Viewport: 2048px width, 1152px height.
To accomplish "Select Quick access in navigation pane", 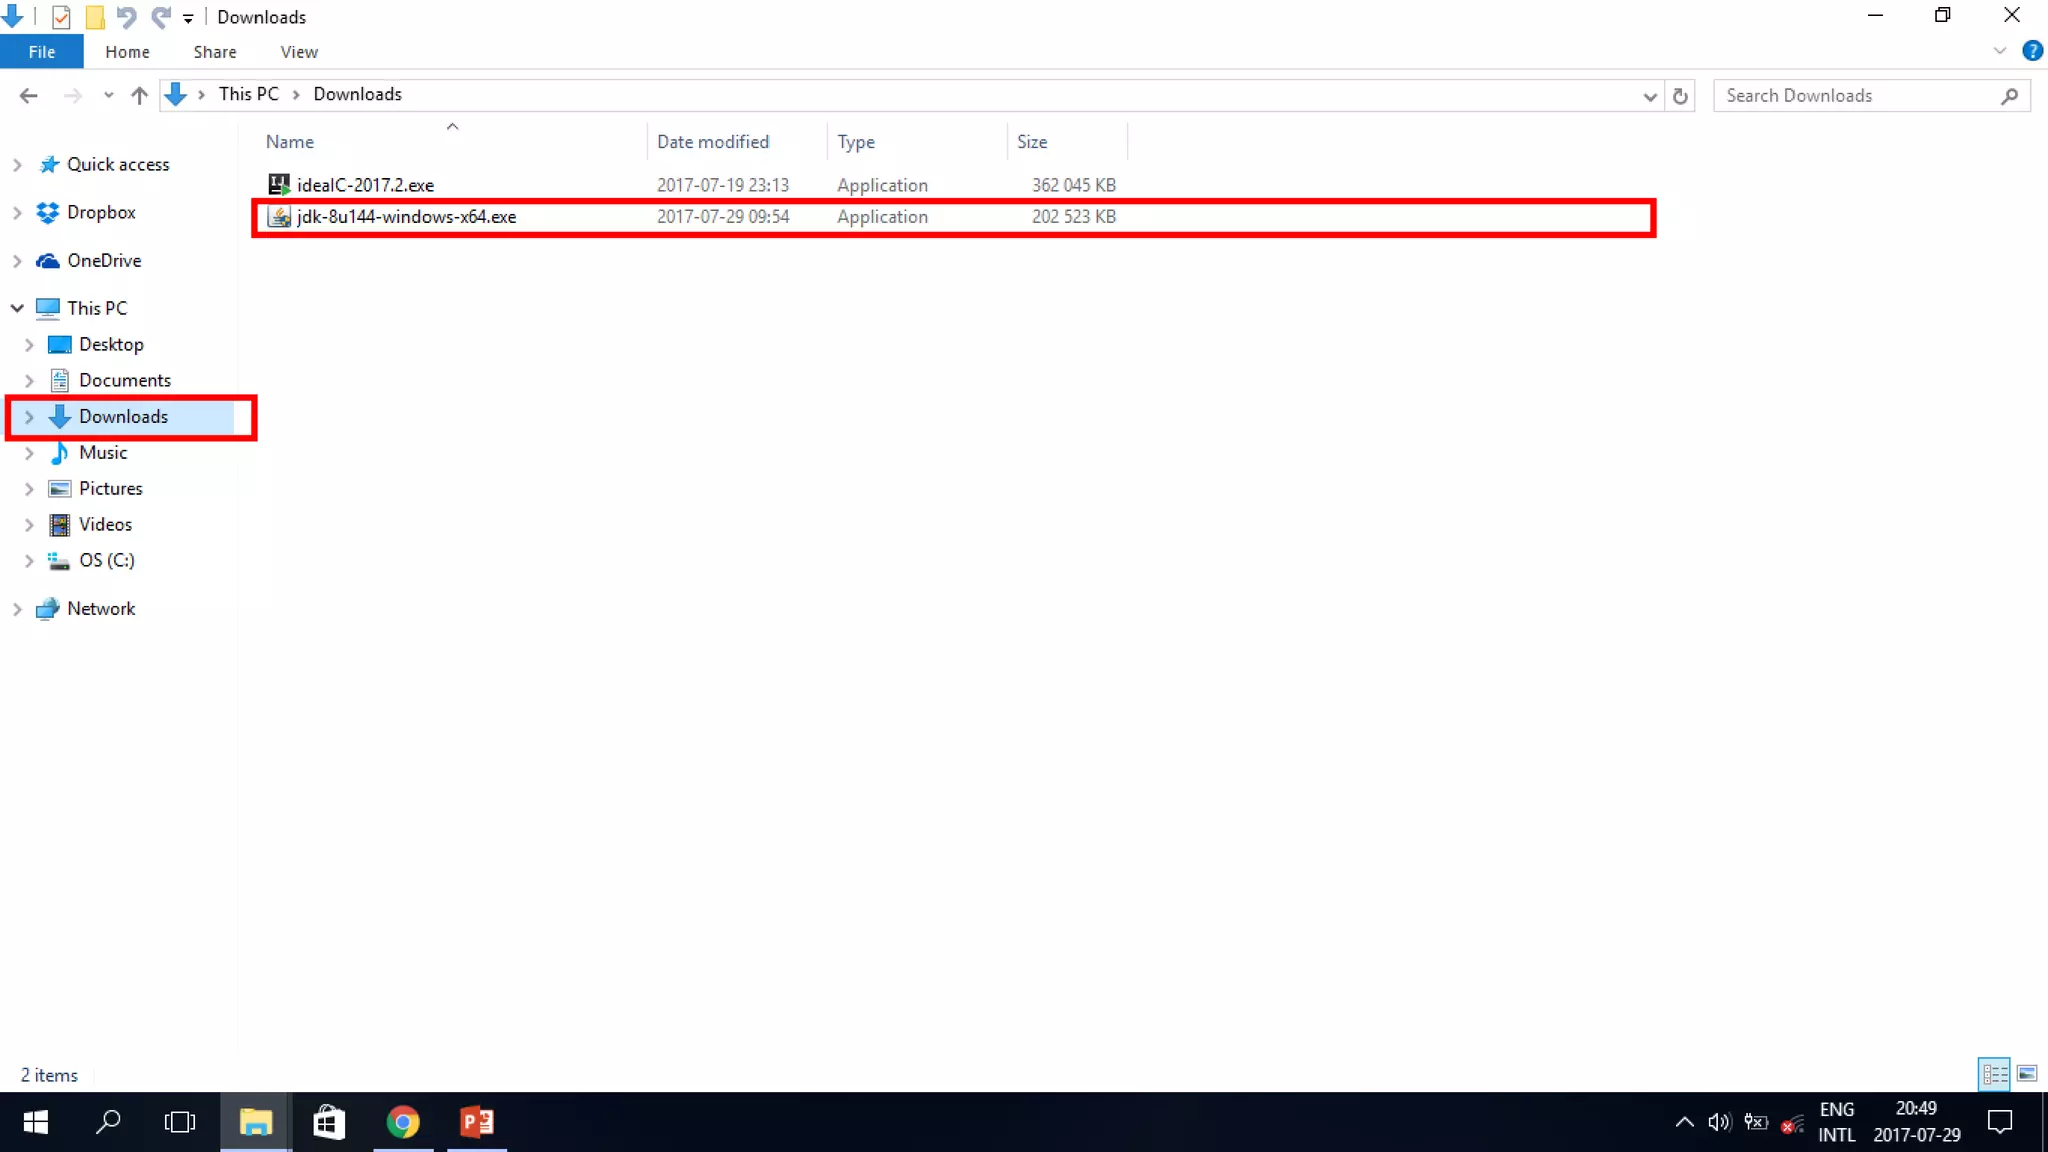I will (118, 164).
